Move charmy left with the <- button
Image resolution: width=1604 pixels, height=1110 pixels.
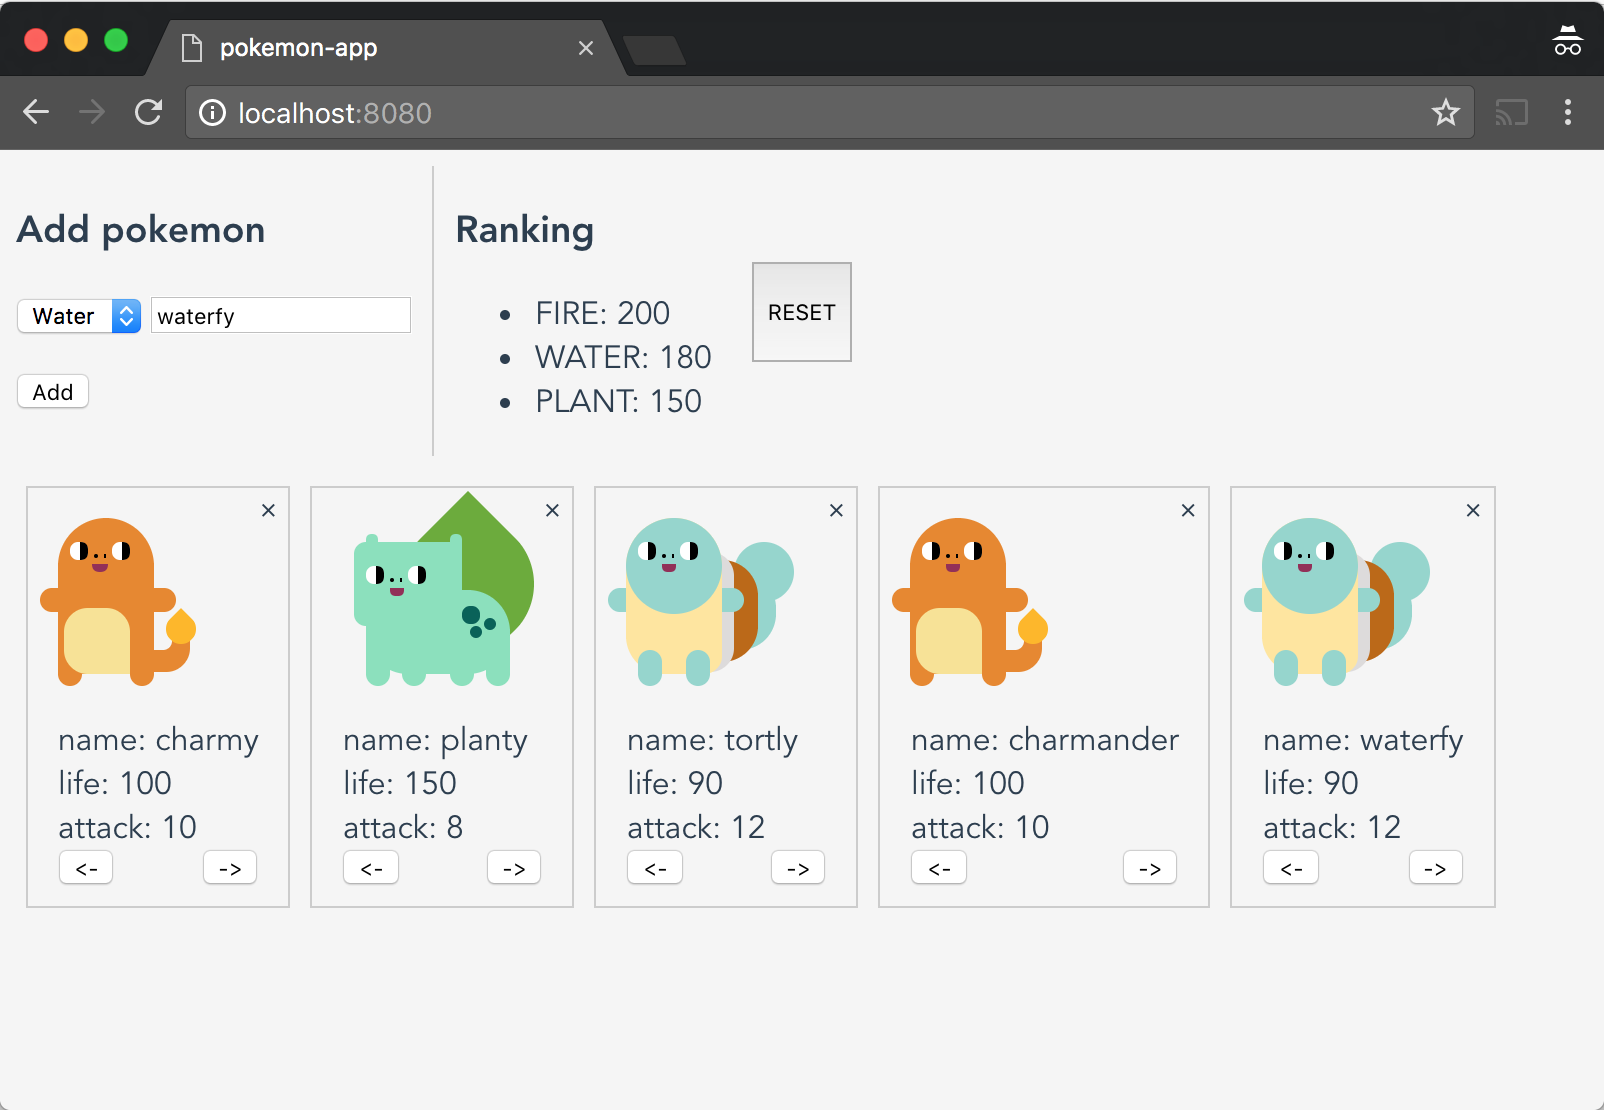pyautogui.click(x=86, y=868)
